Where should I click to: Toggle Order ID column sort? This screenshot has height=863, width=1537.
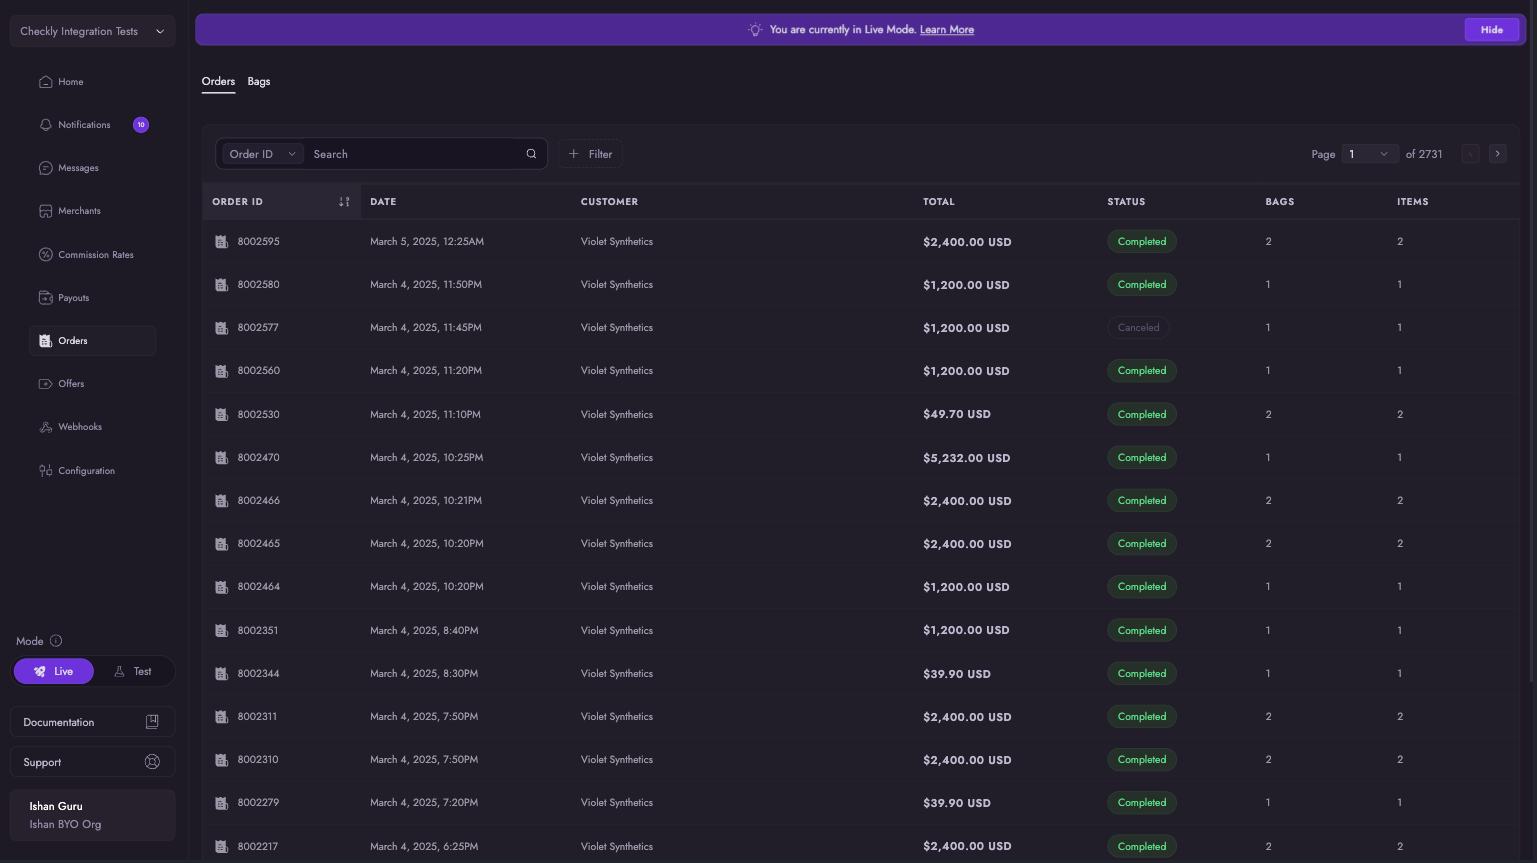click(344, 202)
